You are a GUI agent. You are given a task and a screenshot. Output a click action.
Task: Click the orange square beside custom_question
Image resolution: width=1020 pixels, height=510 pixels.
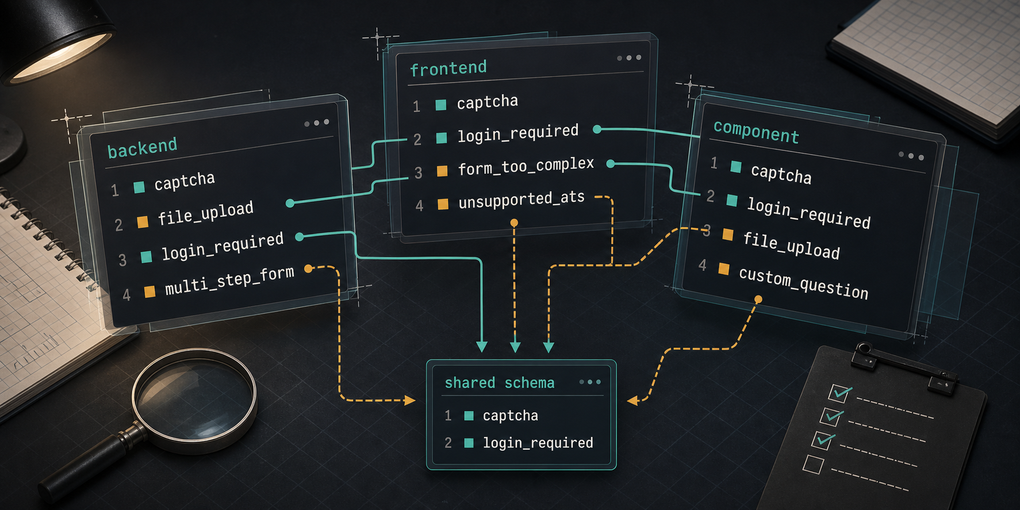pyautogui.click(x=723, y=268)
